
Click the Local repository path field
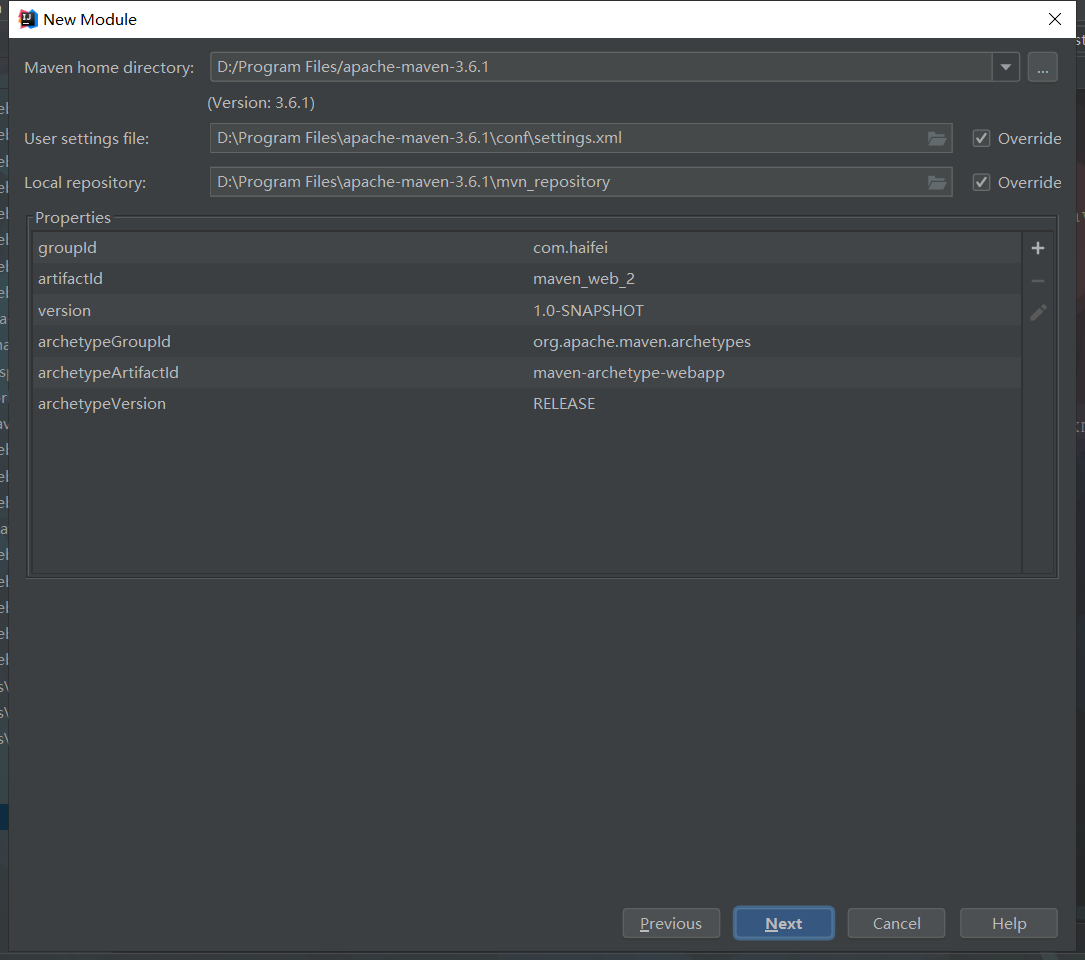(581, 182)
